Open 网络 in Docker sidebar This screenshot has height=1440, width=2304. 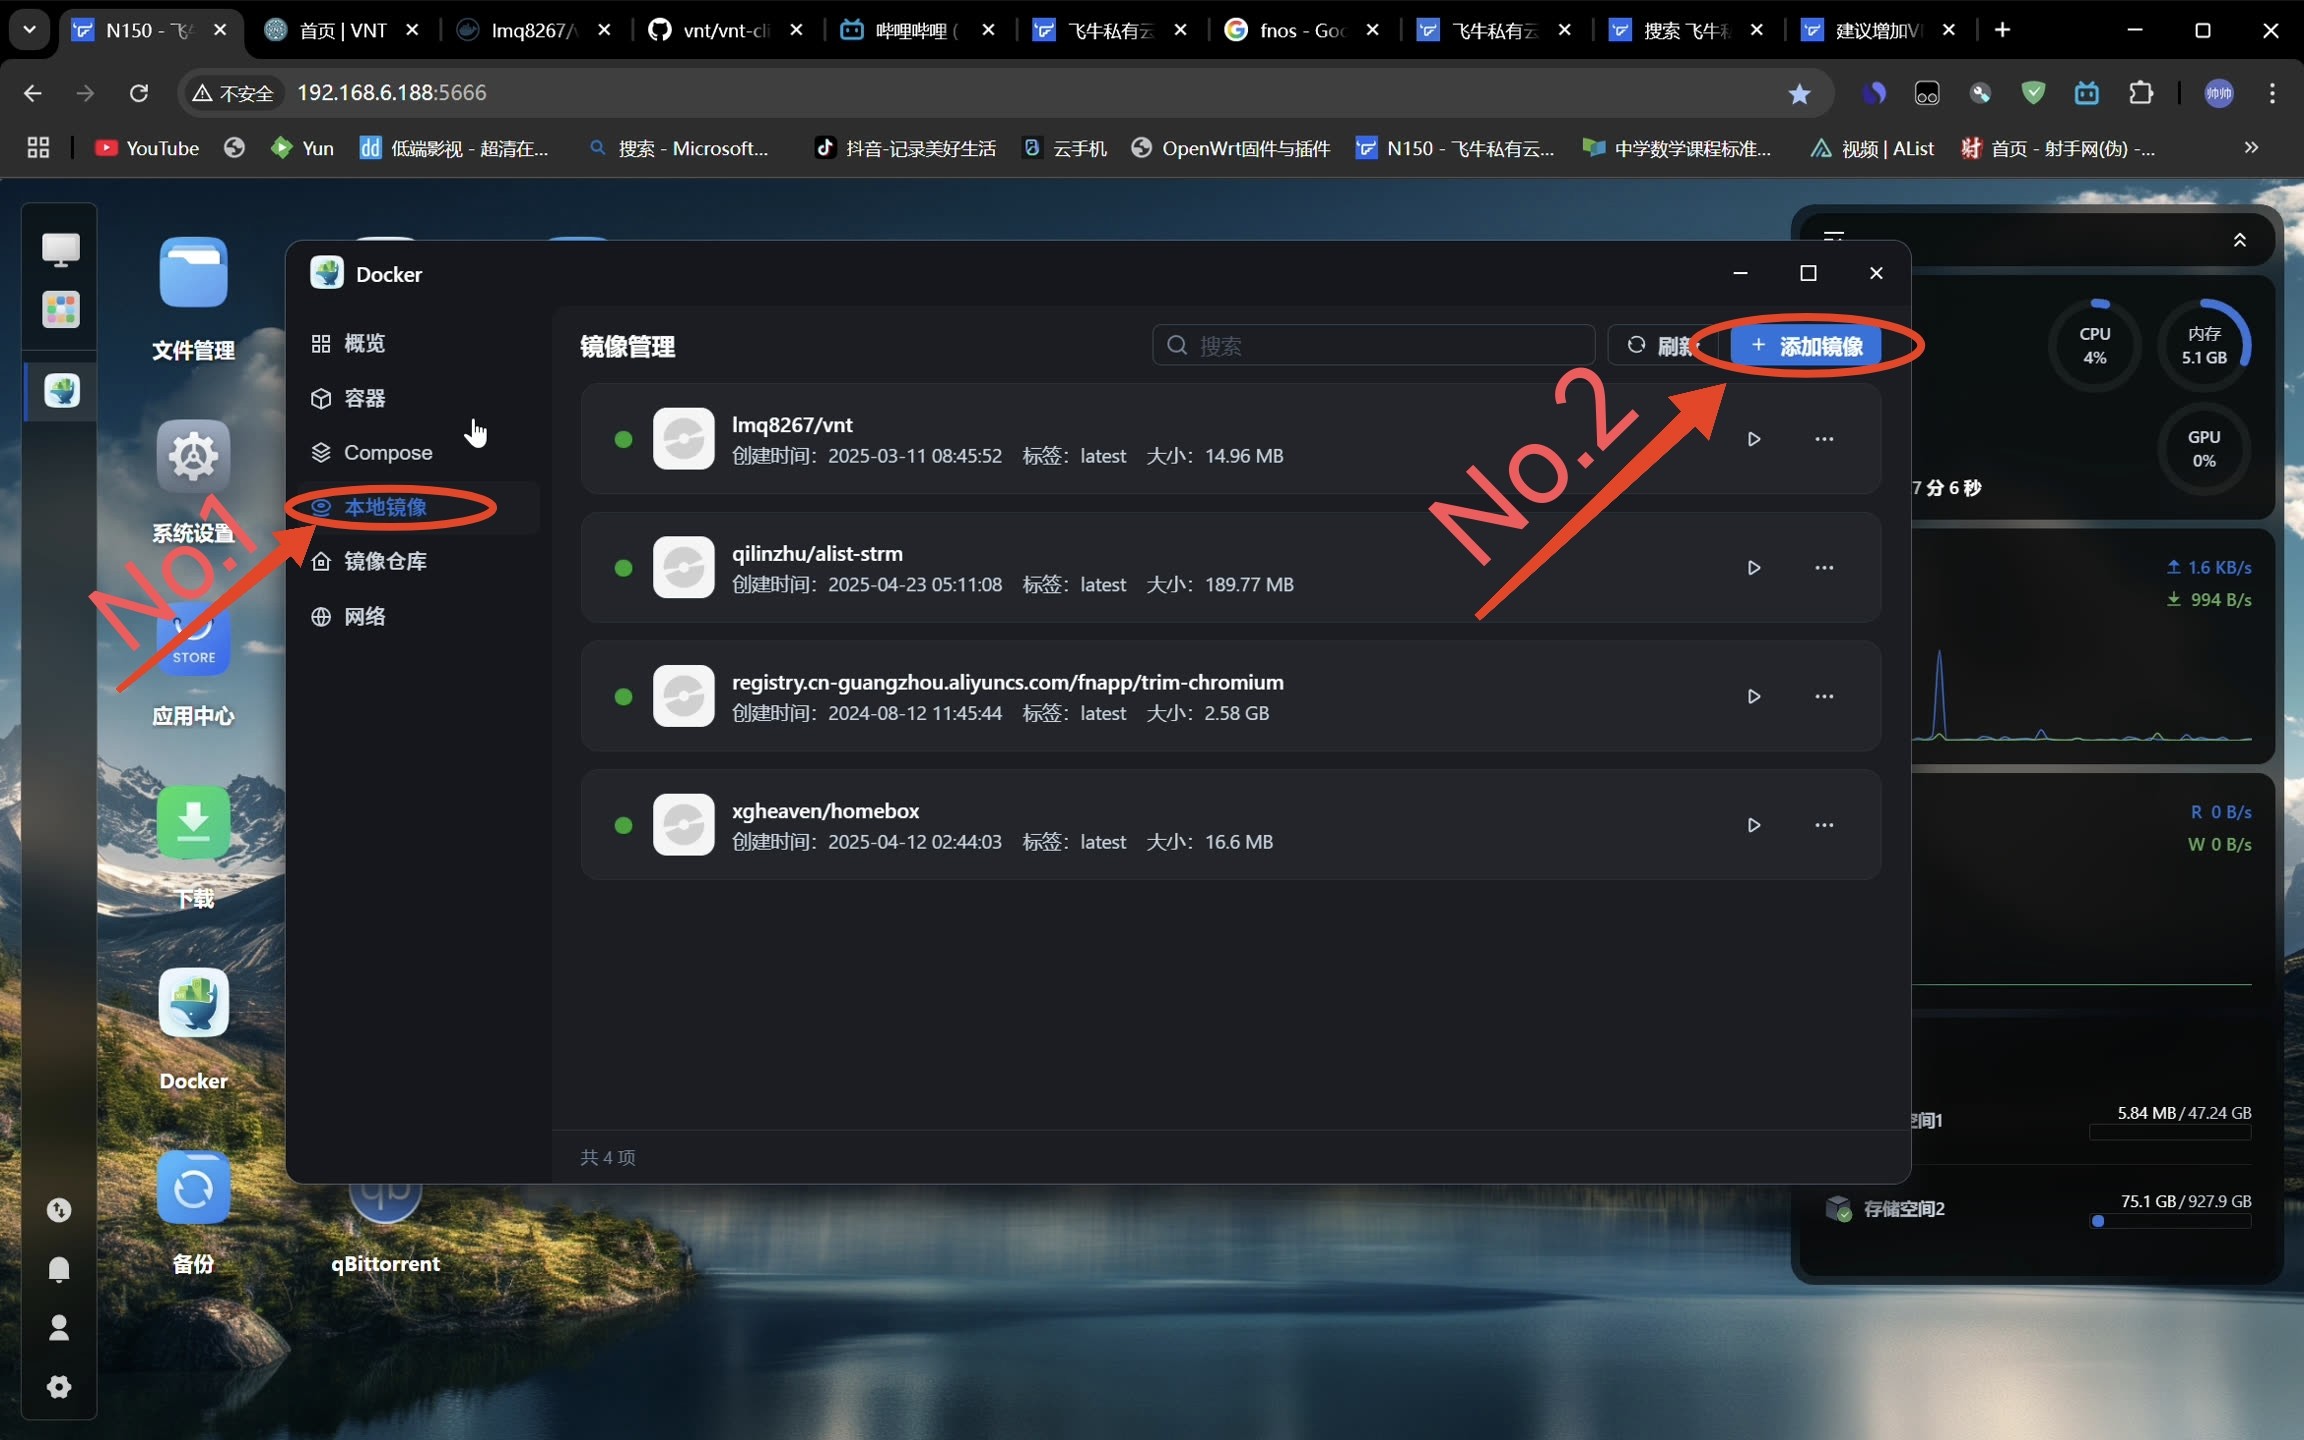[418, 616]
